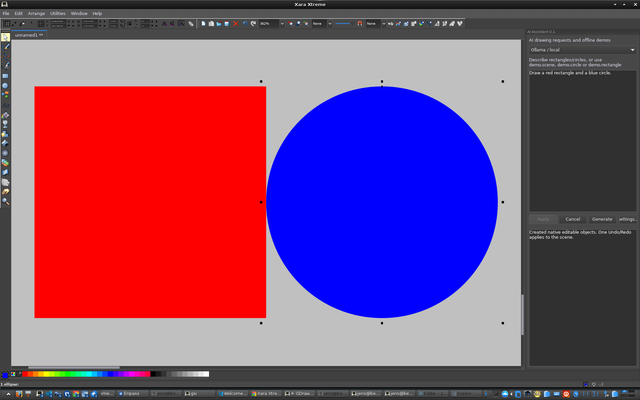Click the vertical canvas scrollbar thumb
The height and width of the screenshot is (400, 640).
(522, 314)
